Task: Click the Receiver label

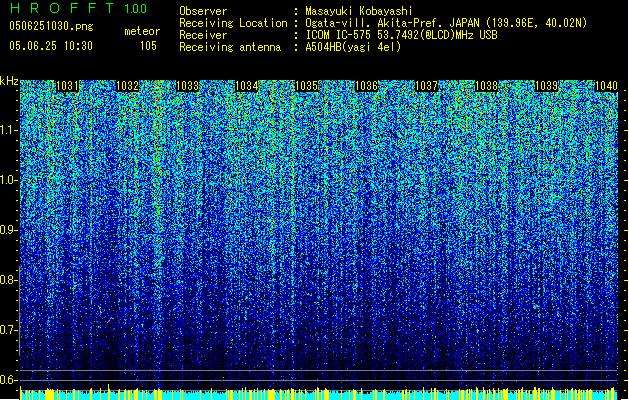Action: click(203, 35)
